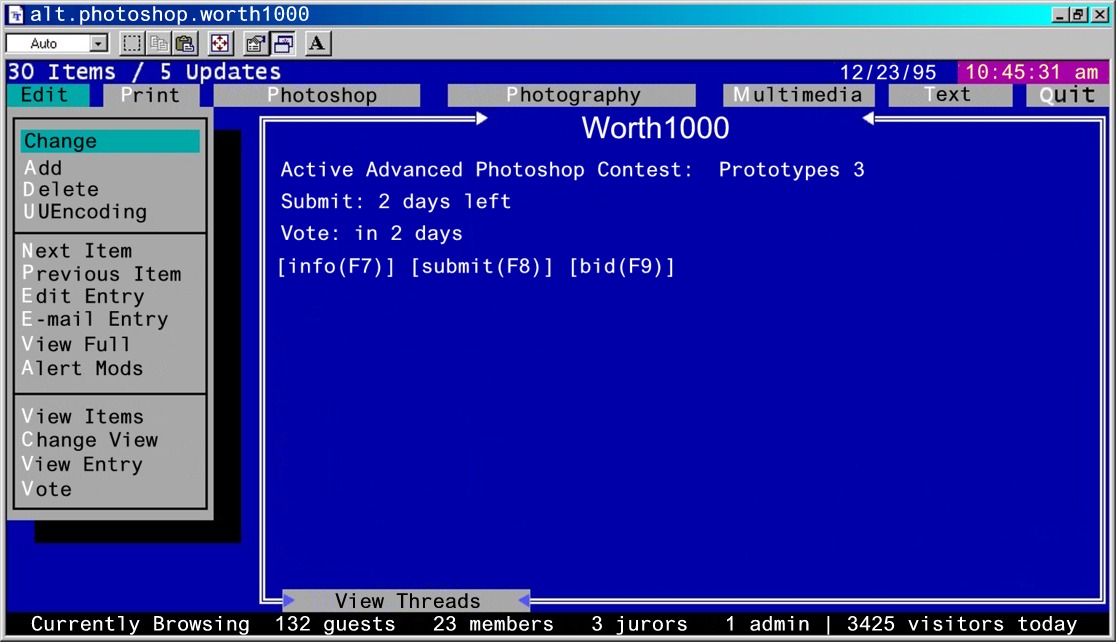Select Change View menu entry

tap(90, 440)
